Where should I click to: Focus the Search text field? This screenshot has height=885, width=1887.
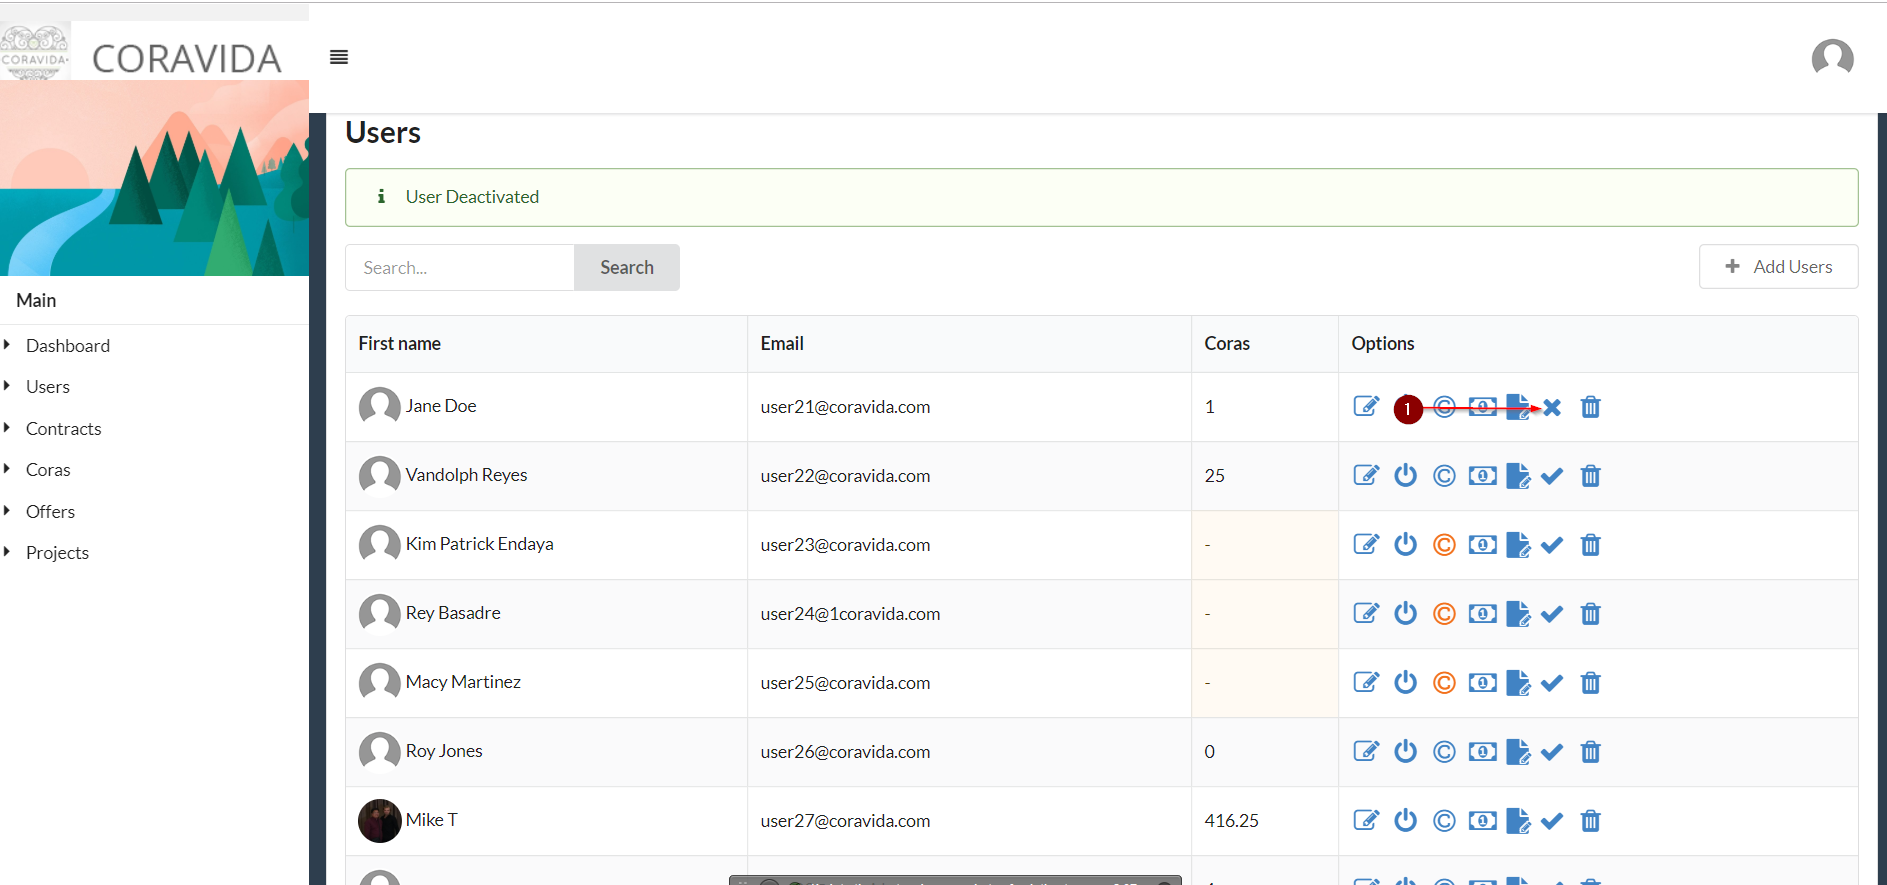click(x=460, y=268)
